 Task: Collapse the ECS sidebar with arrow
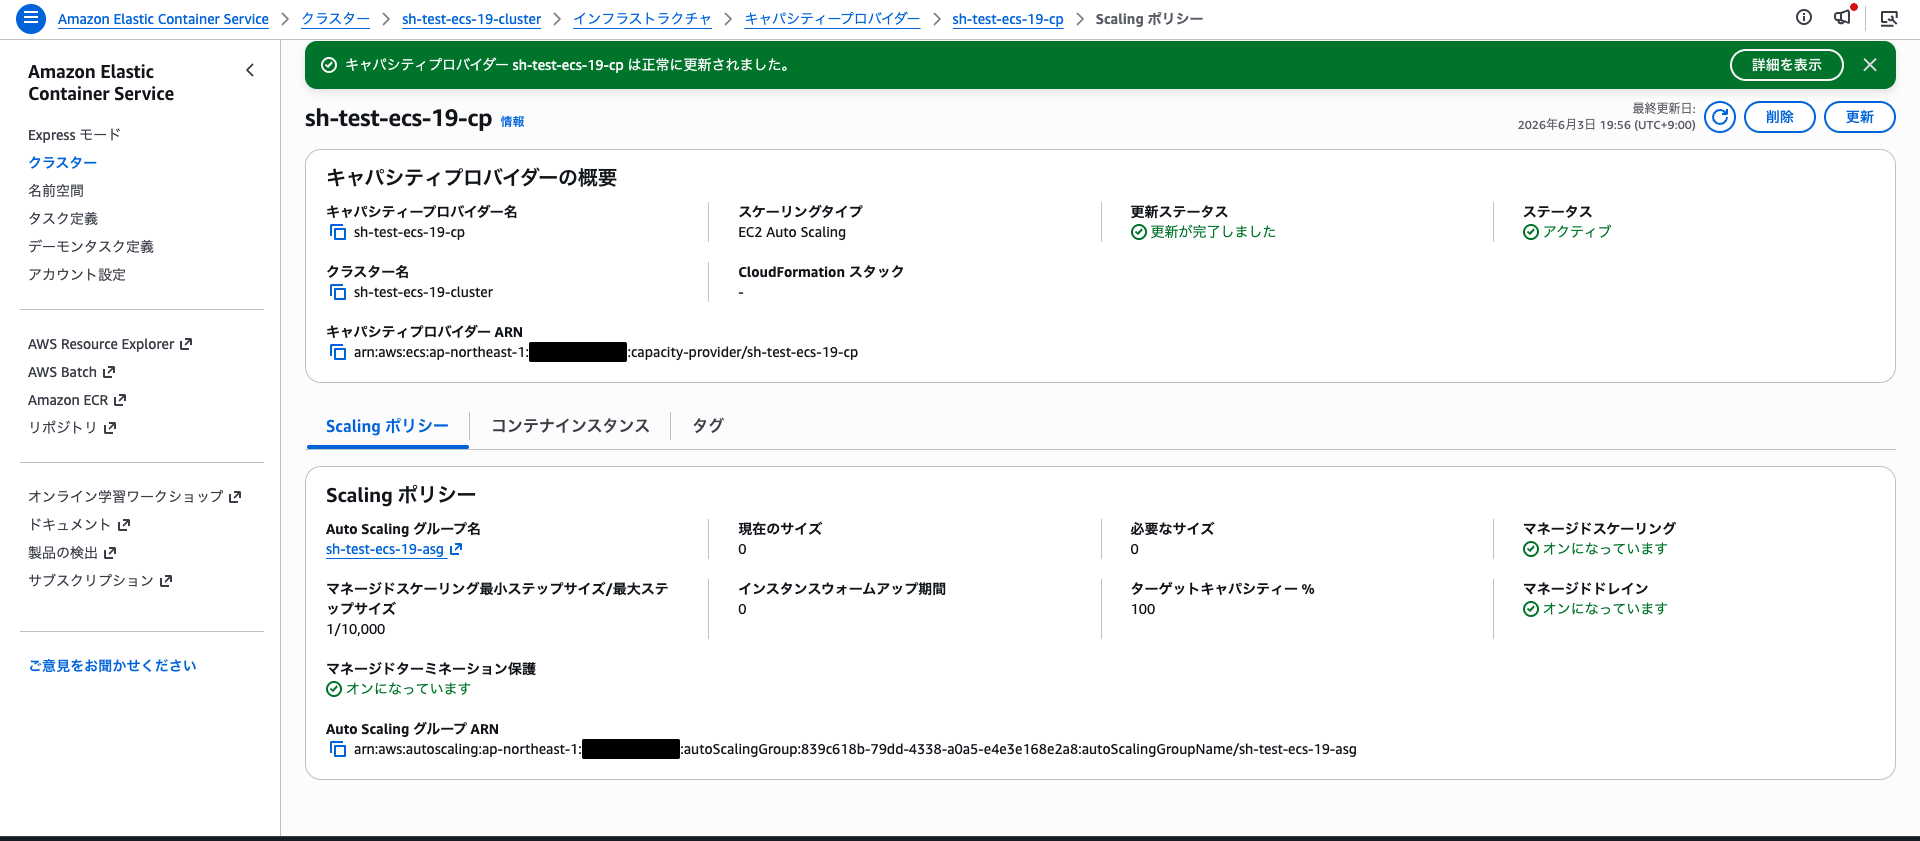(x=250, y=70)
